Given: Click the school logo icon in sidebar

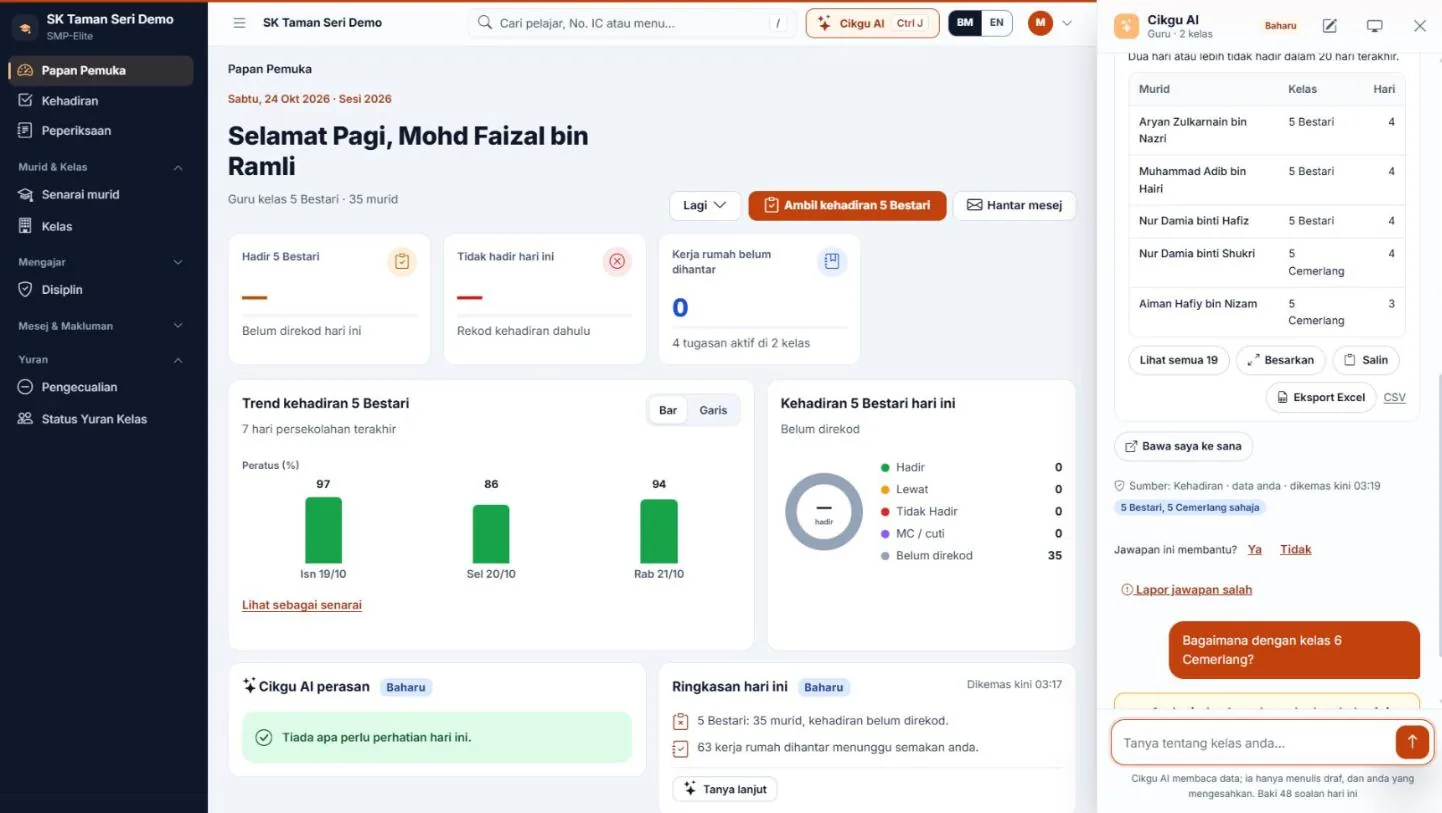Looking at the screenshot, I should pyautogui.click(x=25, y=26).
